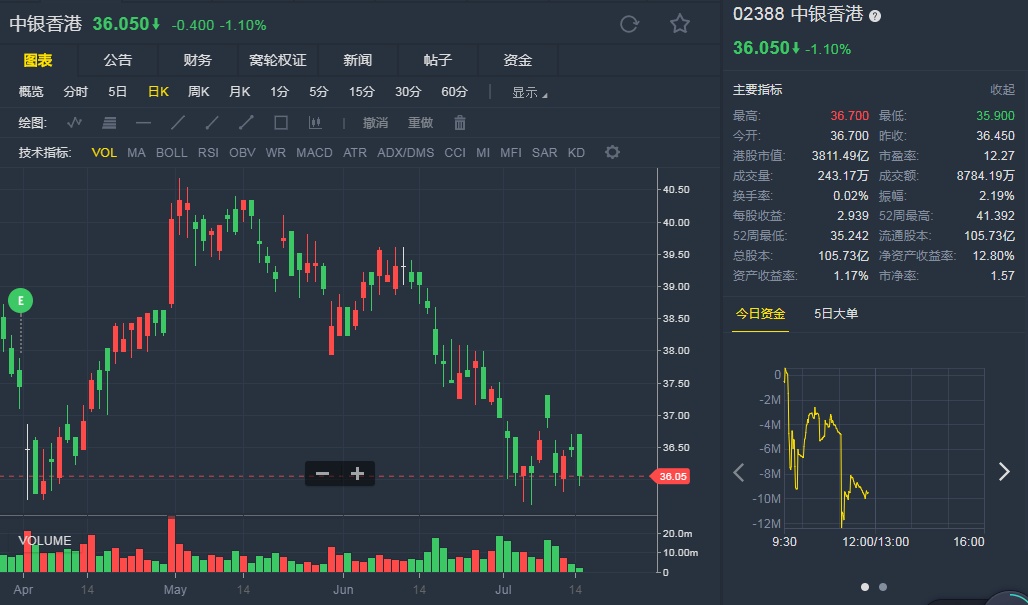Click the refresh icon beside the stock price
This screenshot has width=1028, height=605.
click(x=629, y=24)
